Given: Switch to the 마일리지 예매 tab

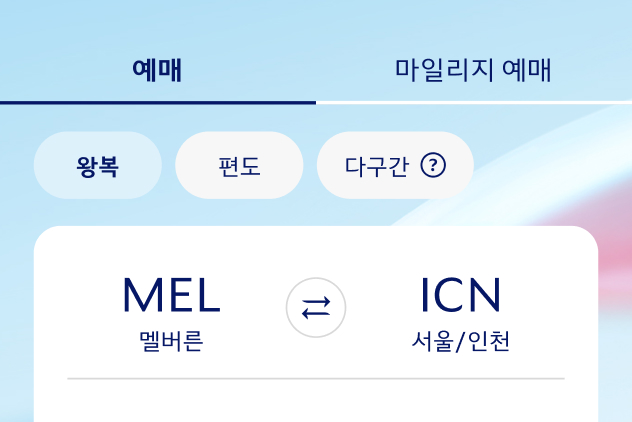Looking at the screenshot, I should point(474,70).
